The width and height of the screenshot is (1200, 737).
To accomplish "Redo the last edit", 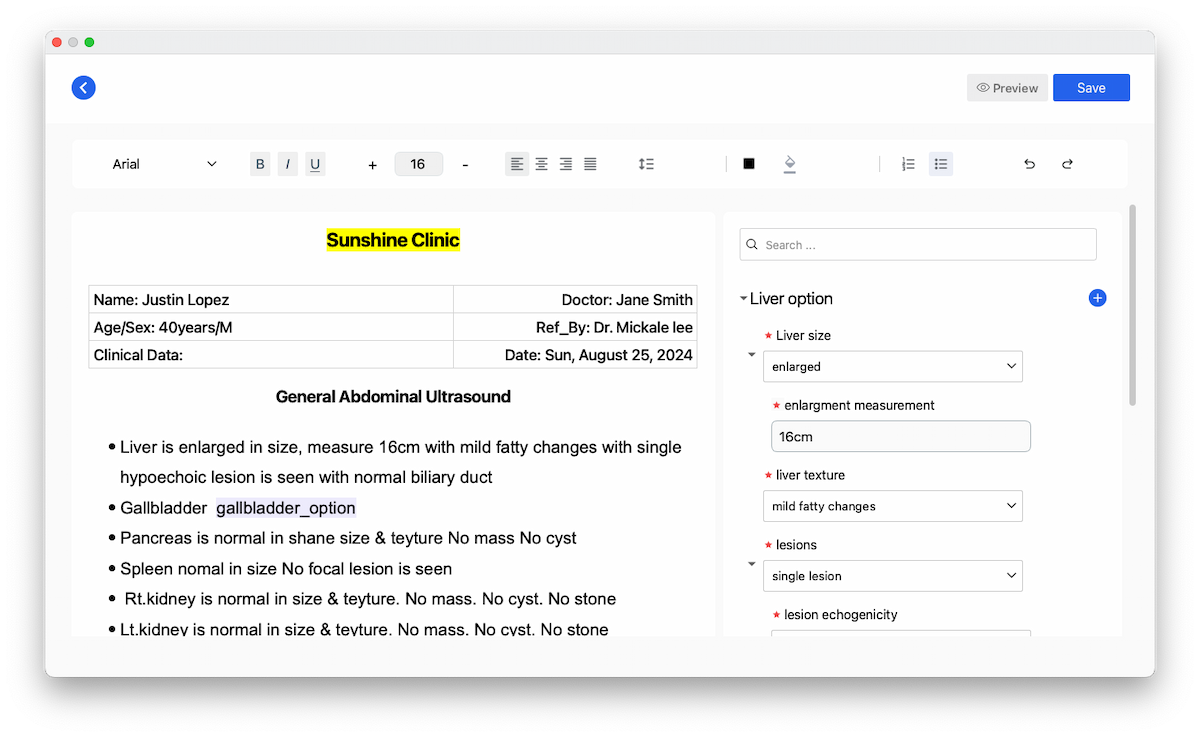I will click(x=1067, y=164).
